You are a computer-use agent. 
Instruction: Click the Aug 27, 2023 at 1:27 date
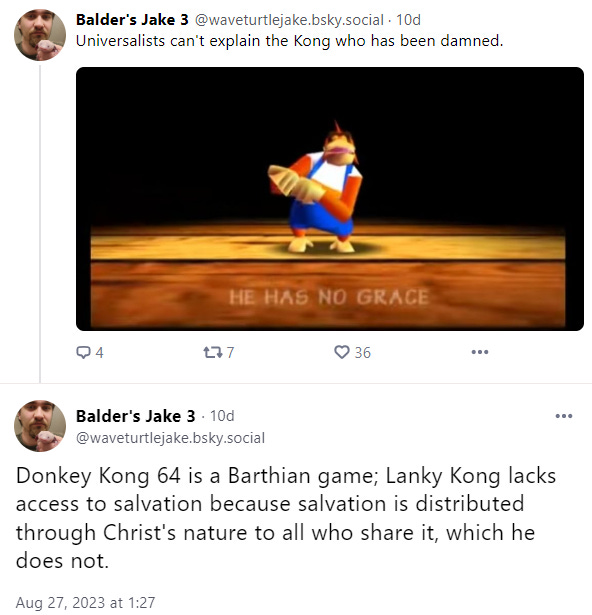tap(86, 602)
